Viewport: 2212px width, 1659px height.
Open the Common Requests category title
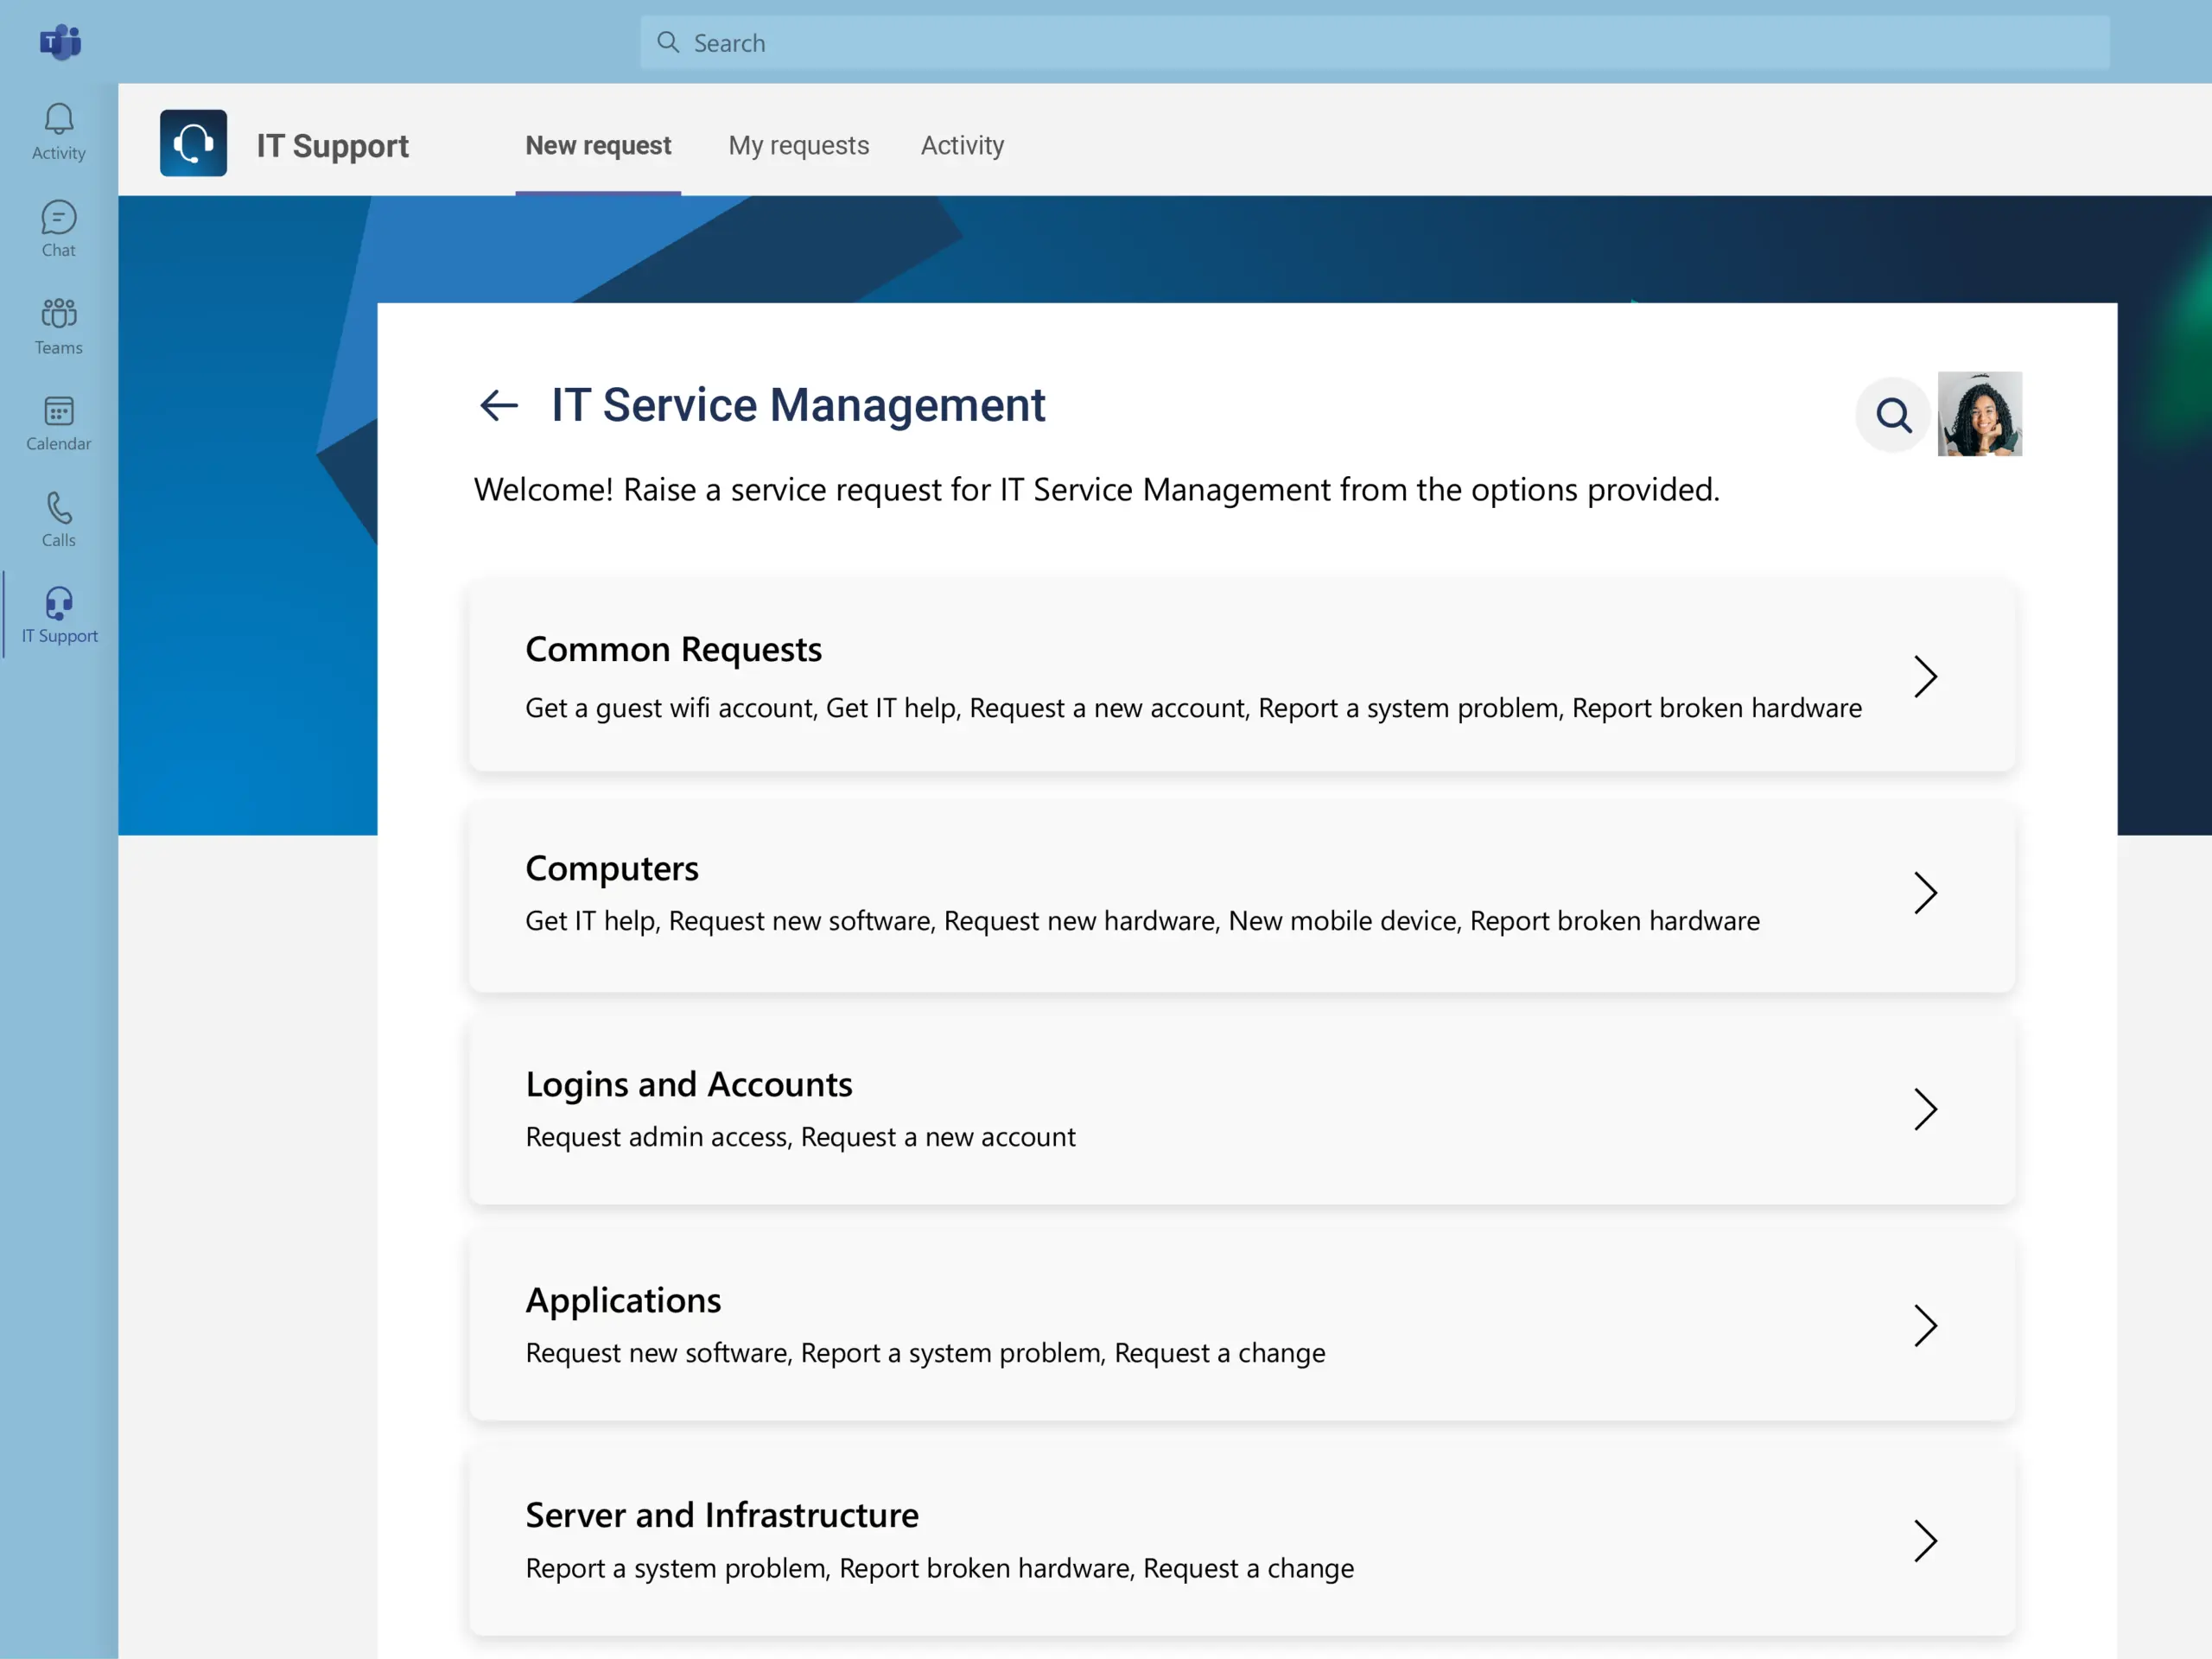click(673, 650)
